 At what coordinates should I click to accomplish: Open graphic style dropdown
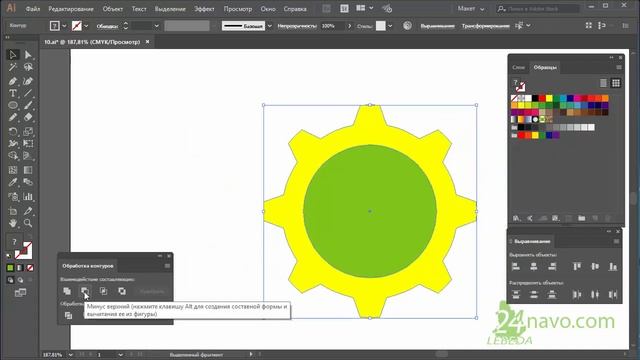coord(390,26)
